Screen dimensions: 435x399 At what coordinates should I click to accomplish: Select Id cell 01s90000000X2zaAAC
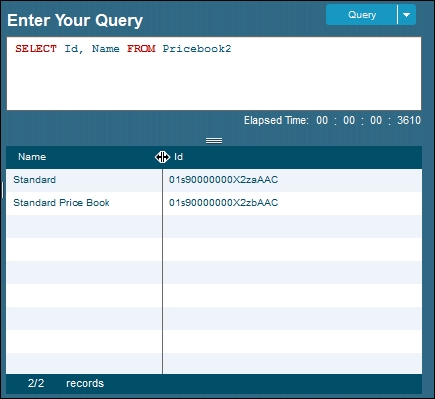coord(293,180)
